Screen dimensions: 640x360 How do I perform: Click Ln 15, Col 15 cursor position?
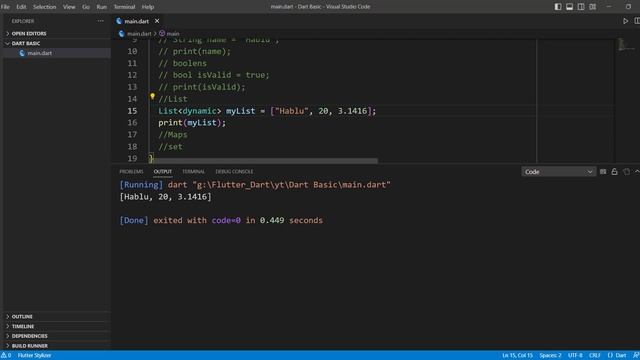tap(518, 356)
